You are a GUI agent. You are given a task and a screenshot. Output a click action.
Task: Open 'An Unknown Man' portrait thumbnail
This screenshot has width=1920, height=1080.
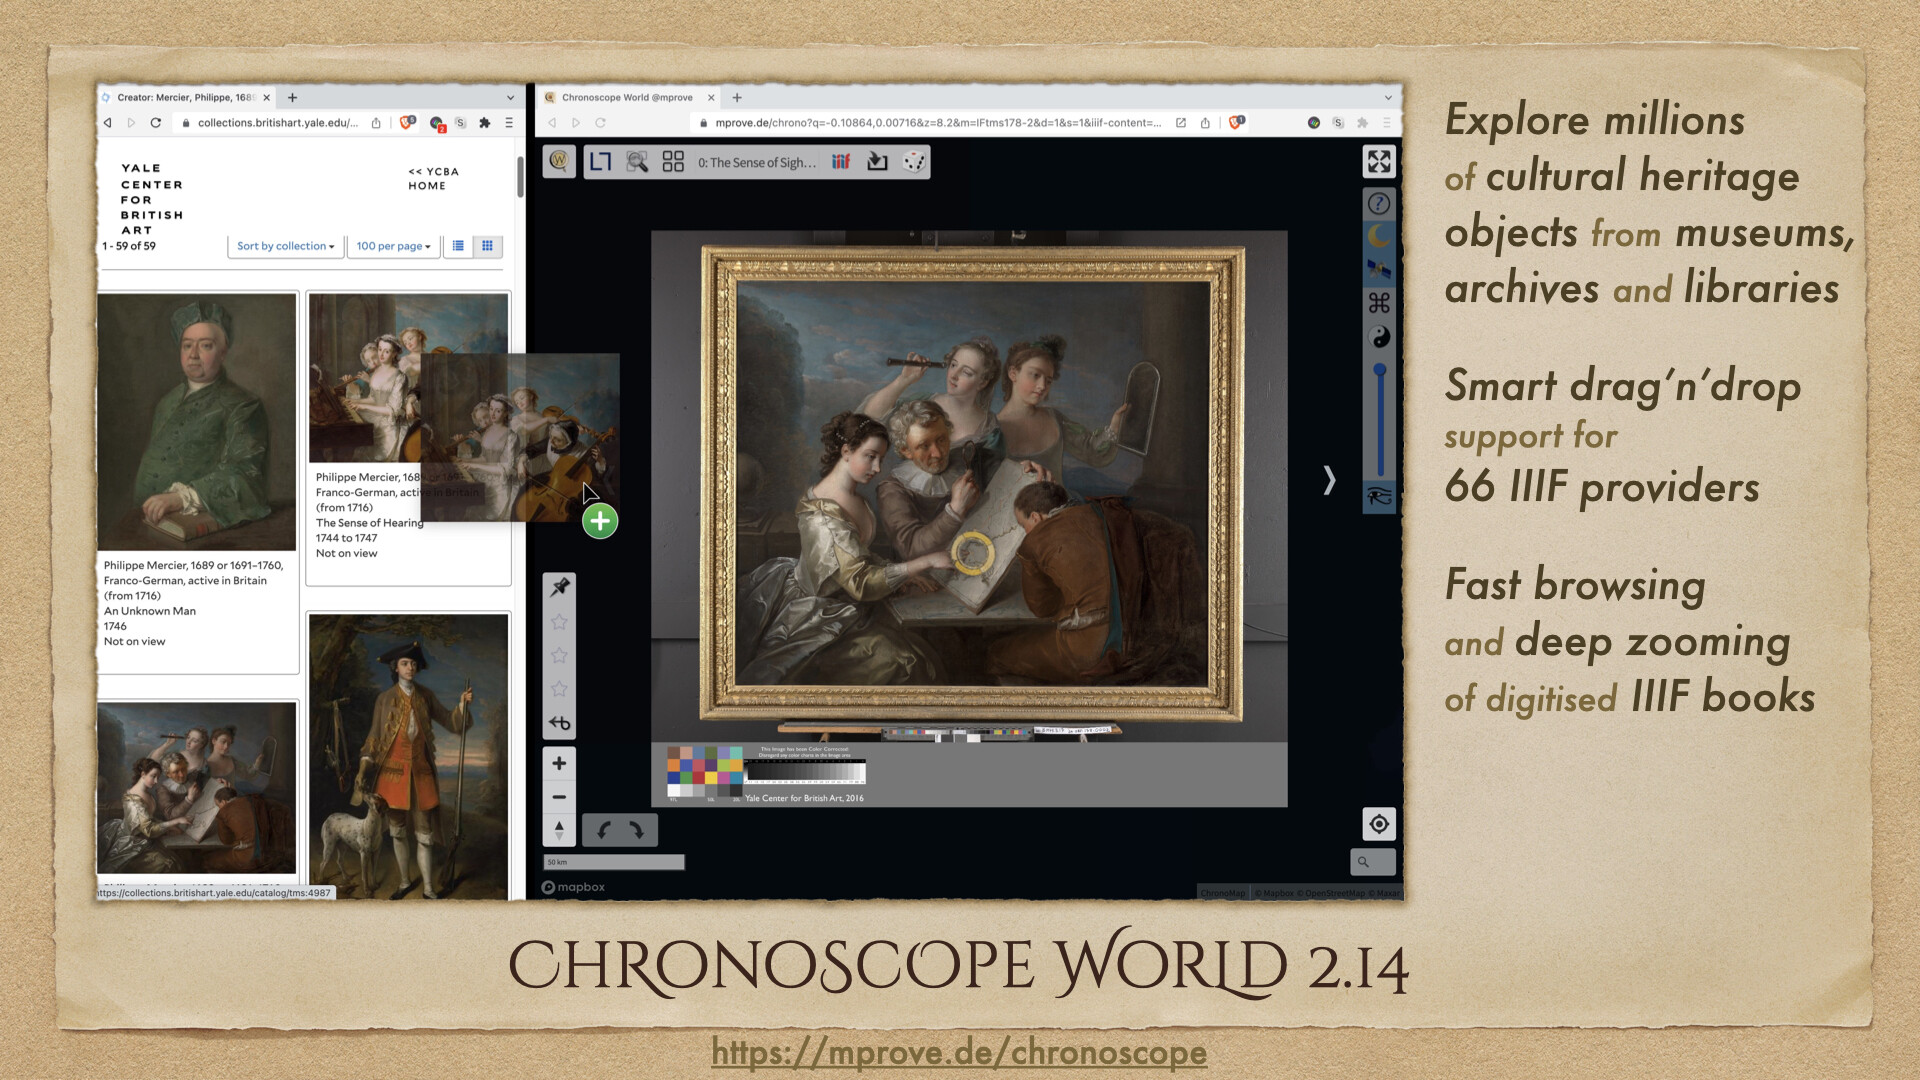[197, 421]
